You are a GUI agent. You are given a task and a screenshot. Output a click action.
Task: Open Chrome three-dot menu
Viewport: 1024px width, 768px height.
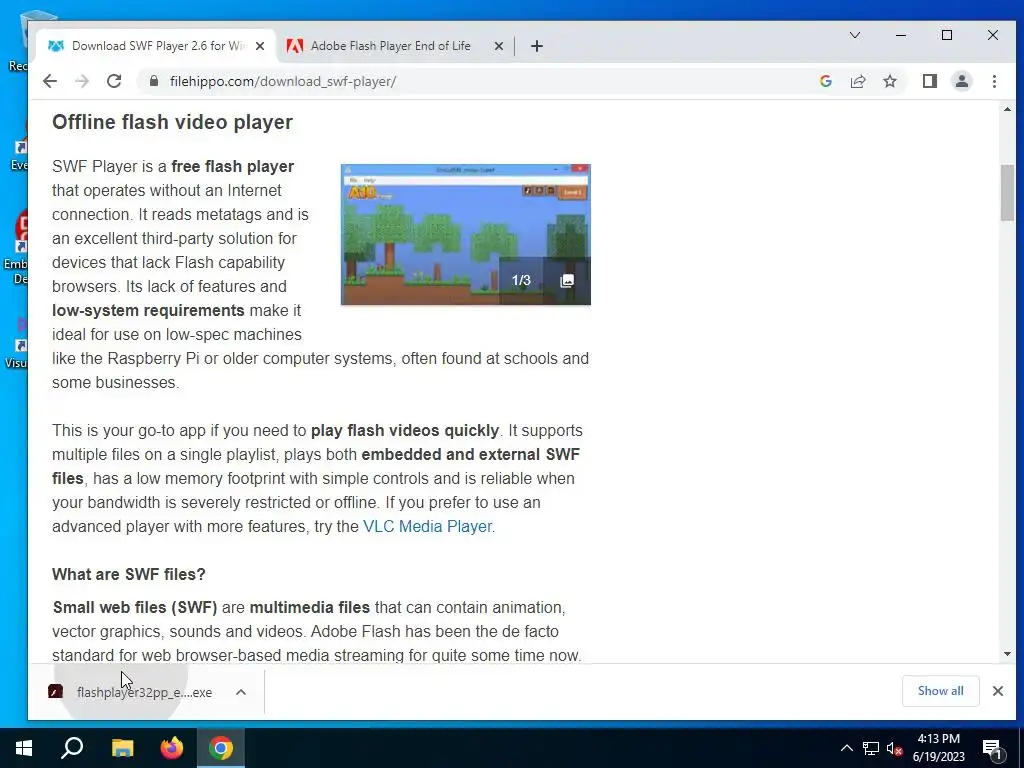994,81
